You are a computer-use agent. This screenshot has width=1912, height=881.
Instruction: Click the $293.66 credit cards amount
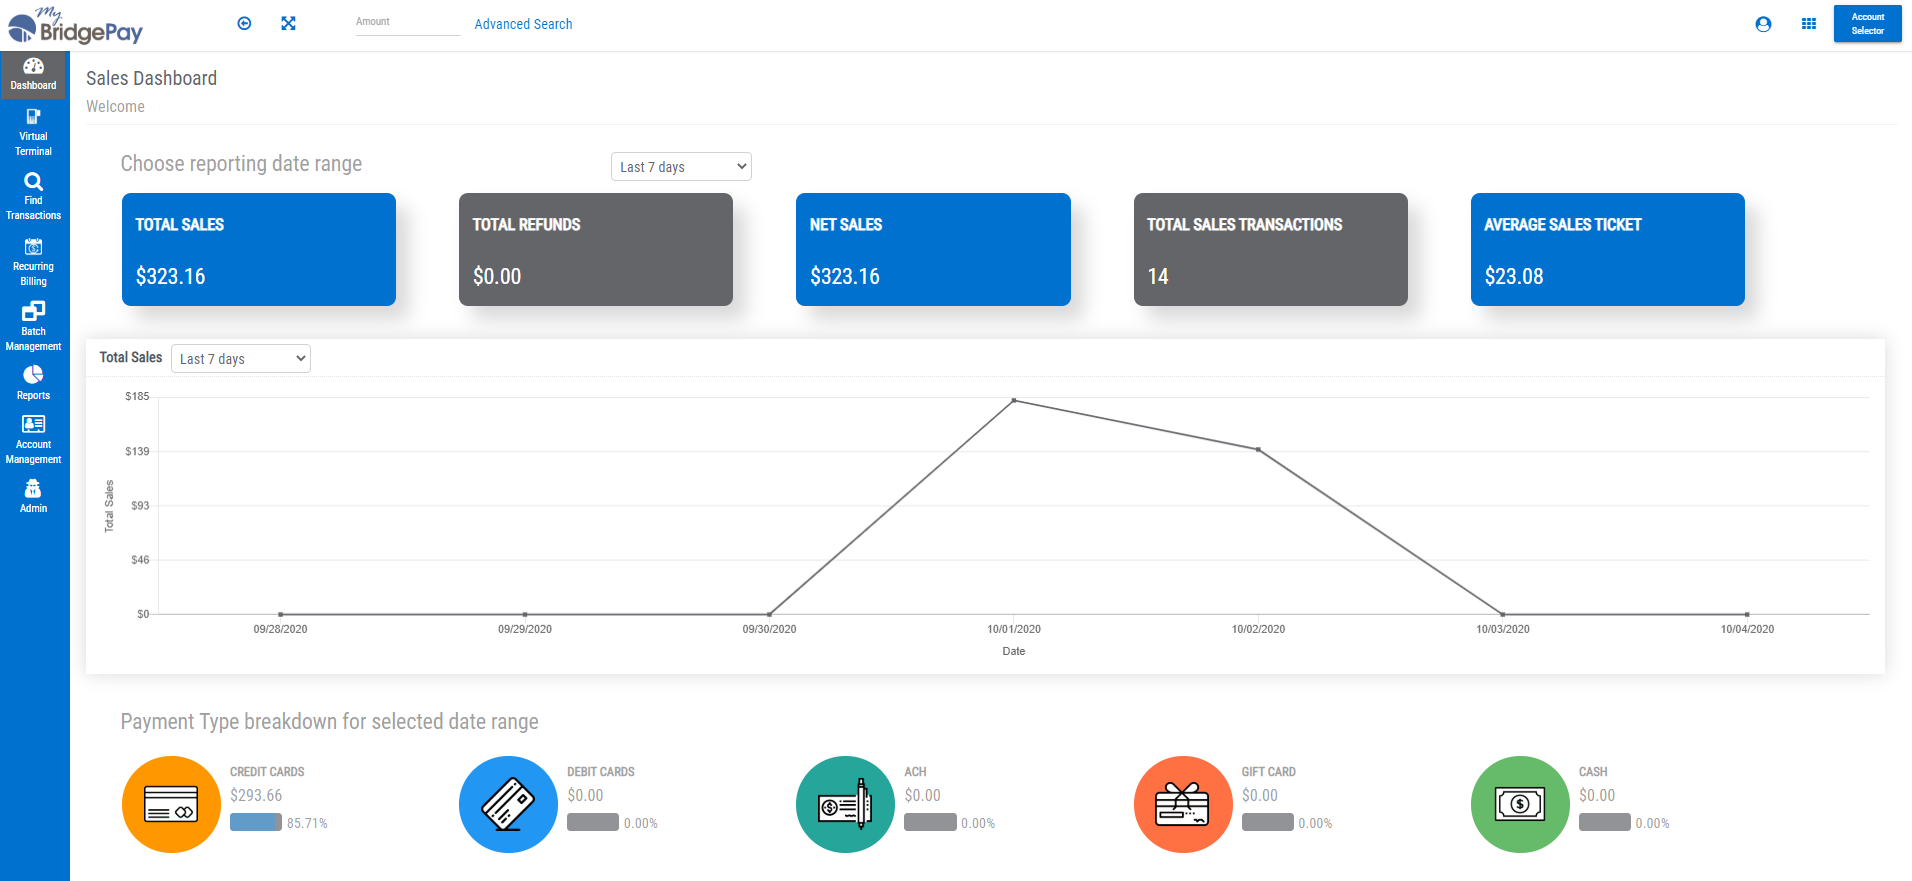(x=256, y=796)
